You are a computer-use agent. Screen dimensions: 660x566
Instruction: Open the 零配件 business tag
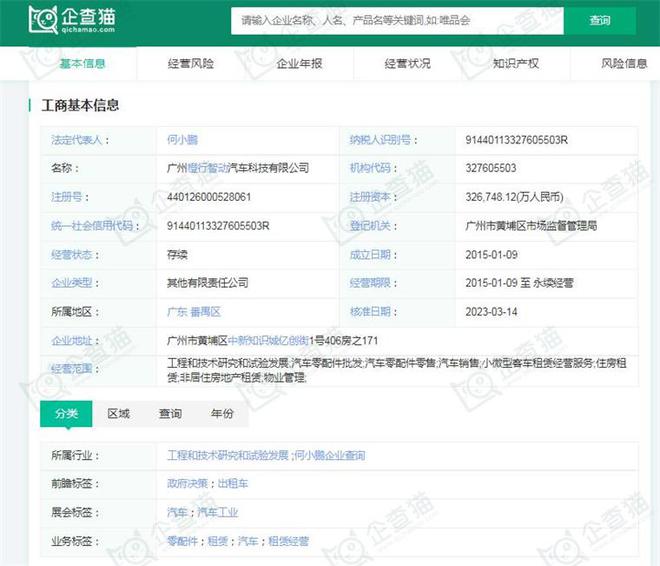182,541
